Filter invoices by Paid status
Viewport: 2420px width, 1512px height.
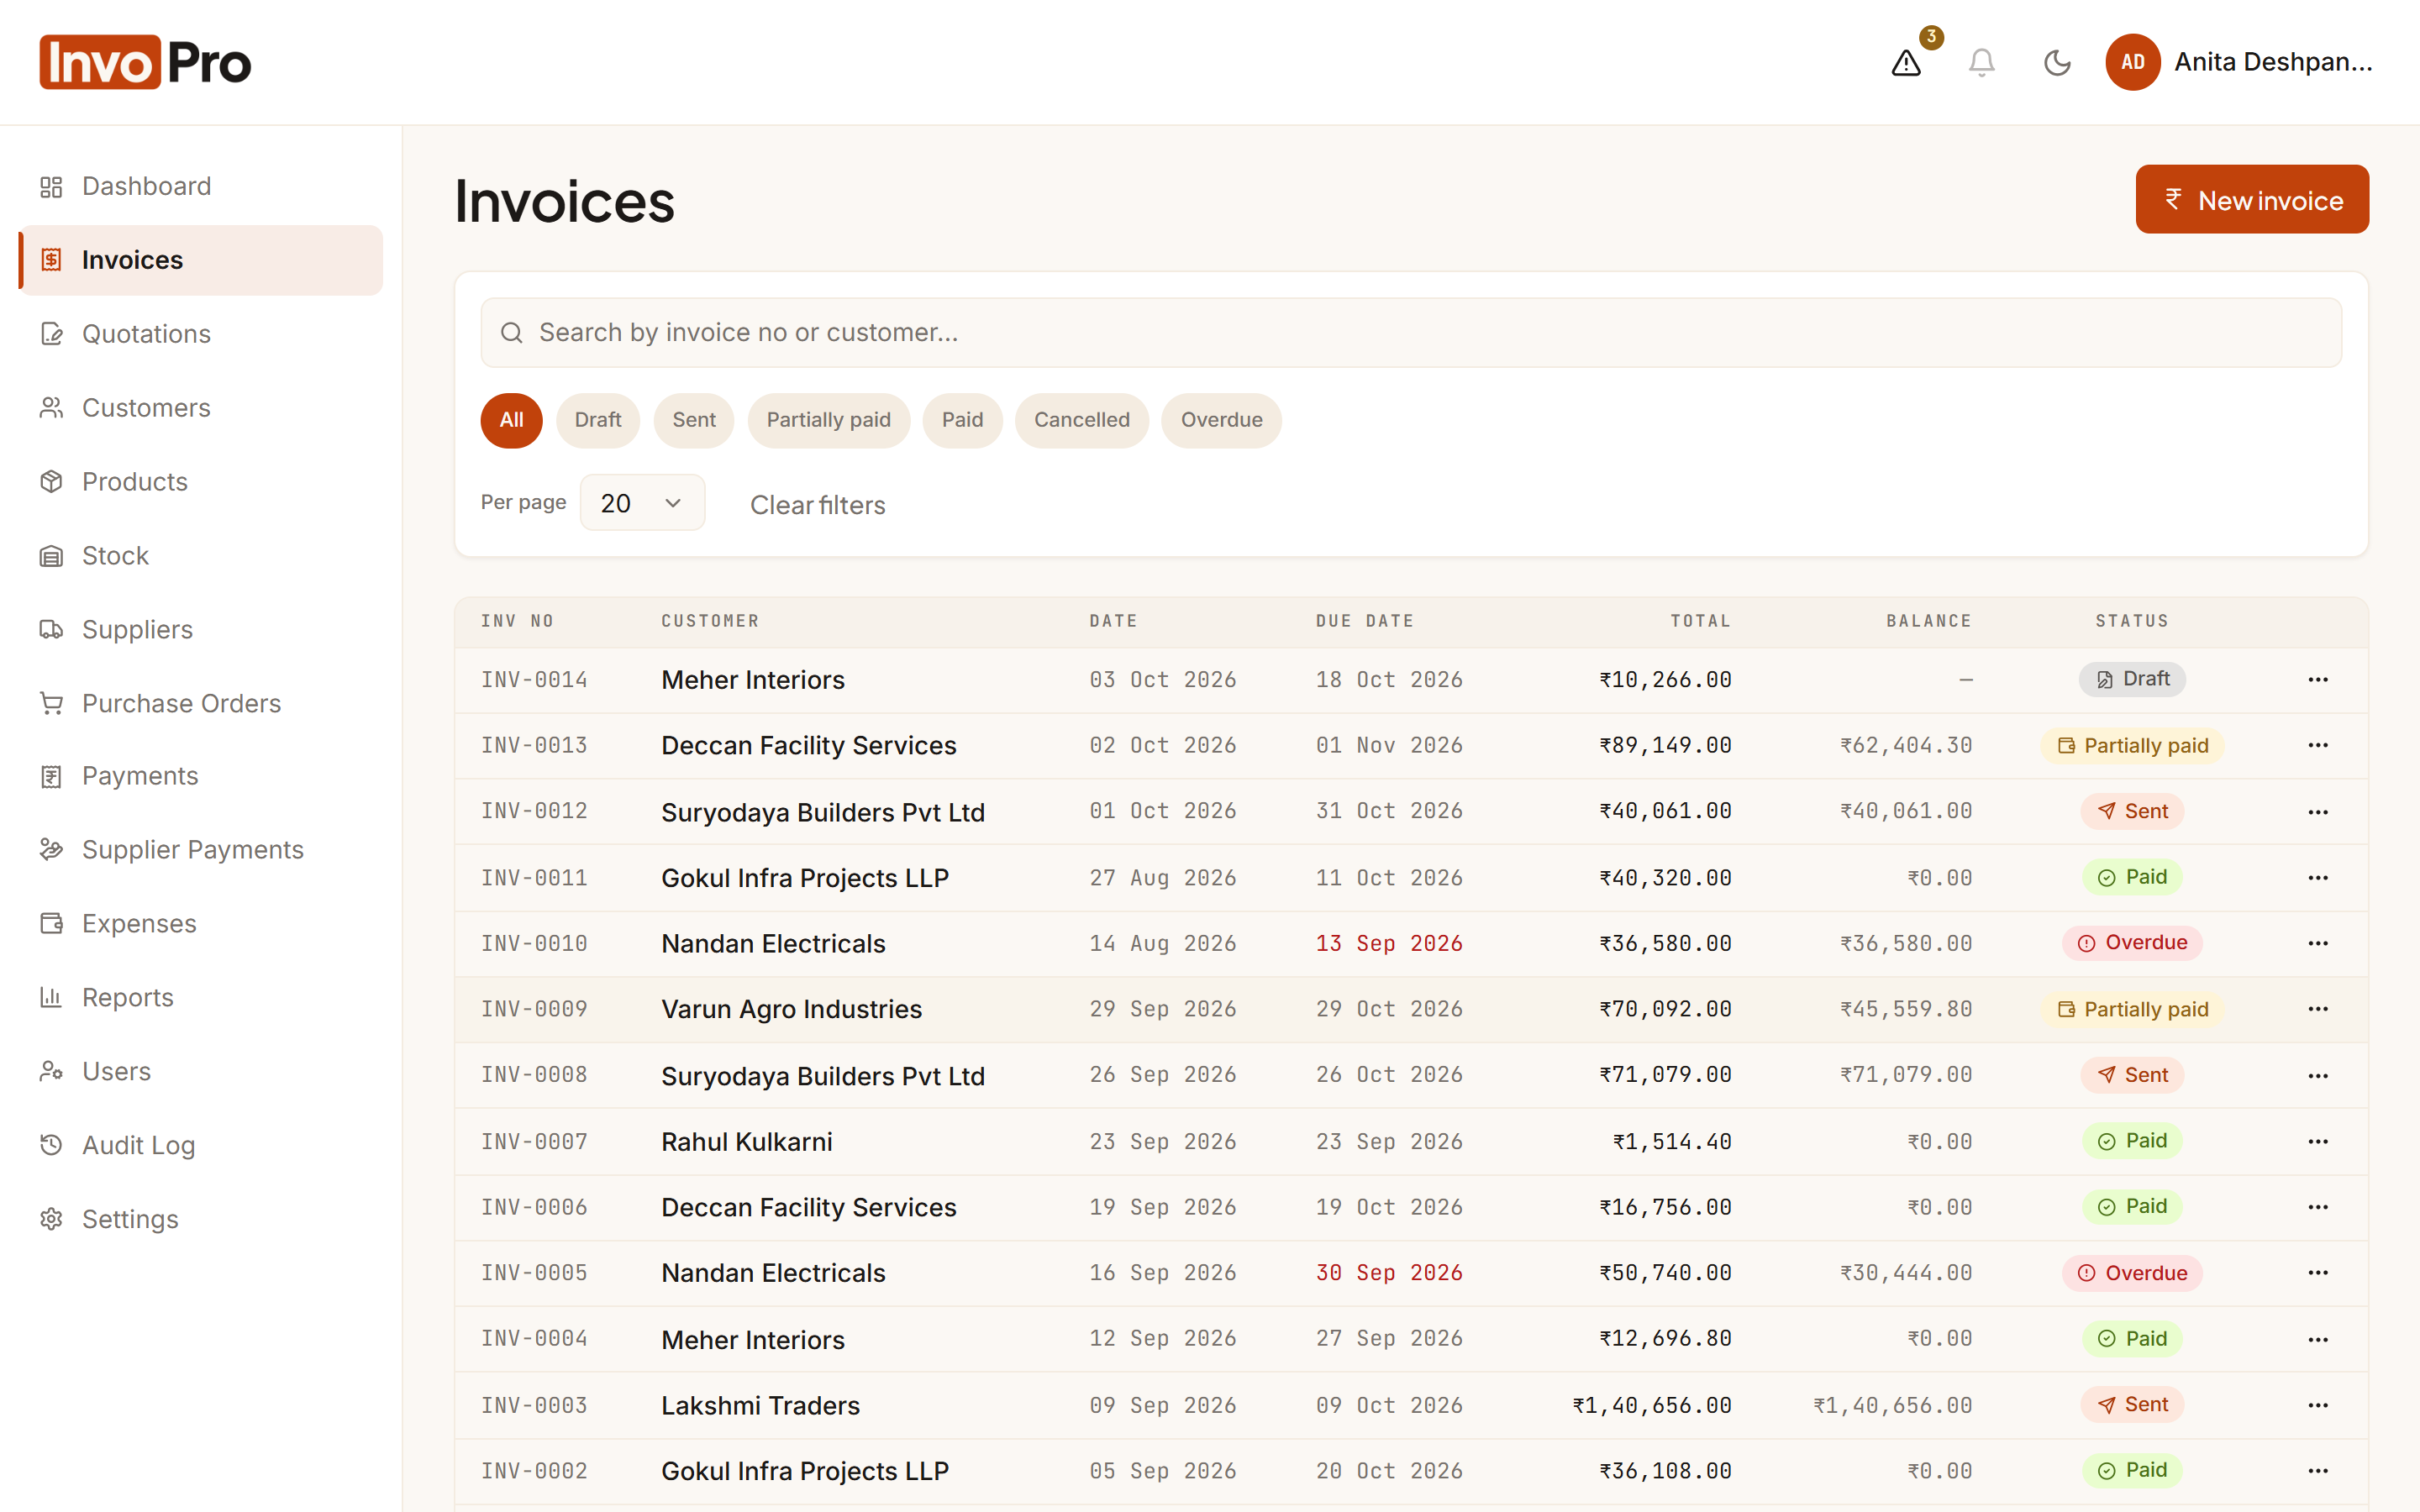[x=962, y=420]
